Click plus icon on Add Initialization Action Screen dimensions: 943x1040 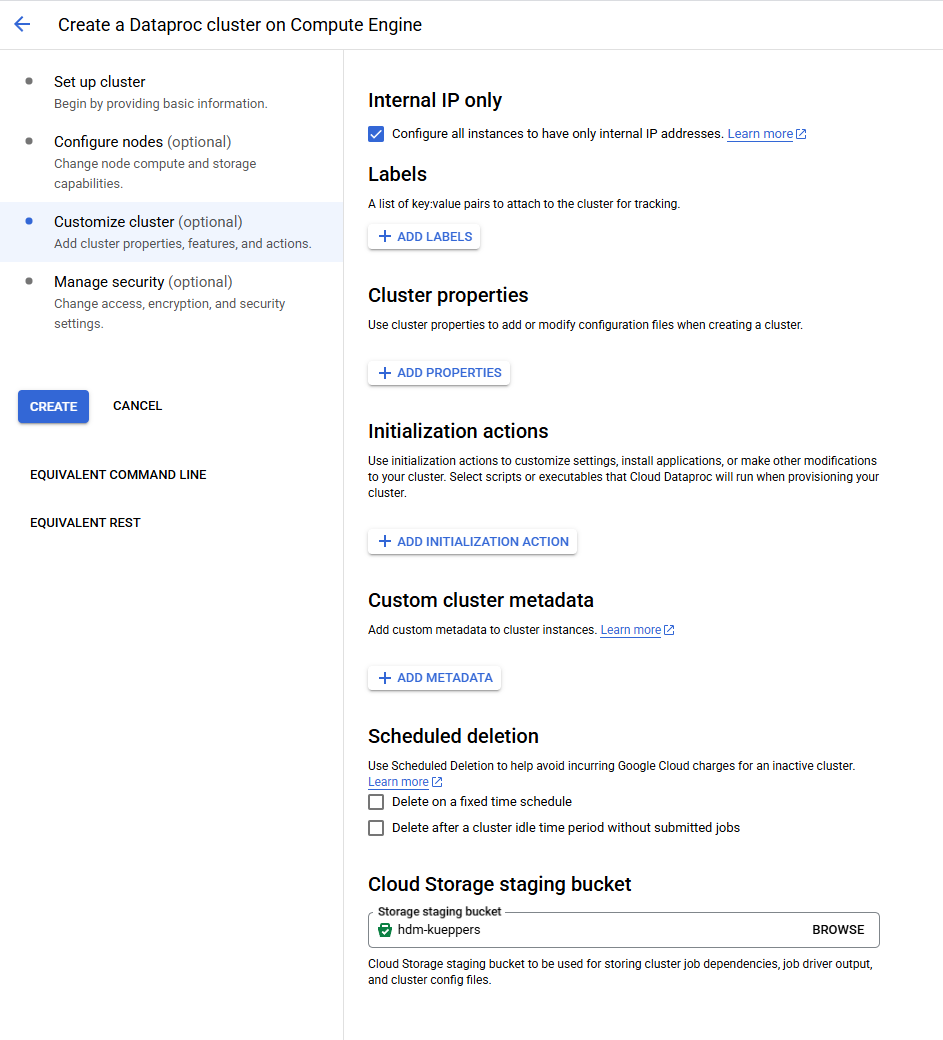385,542
